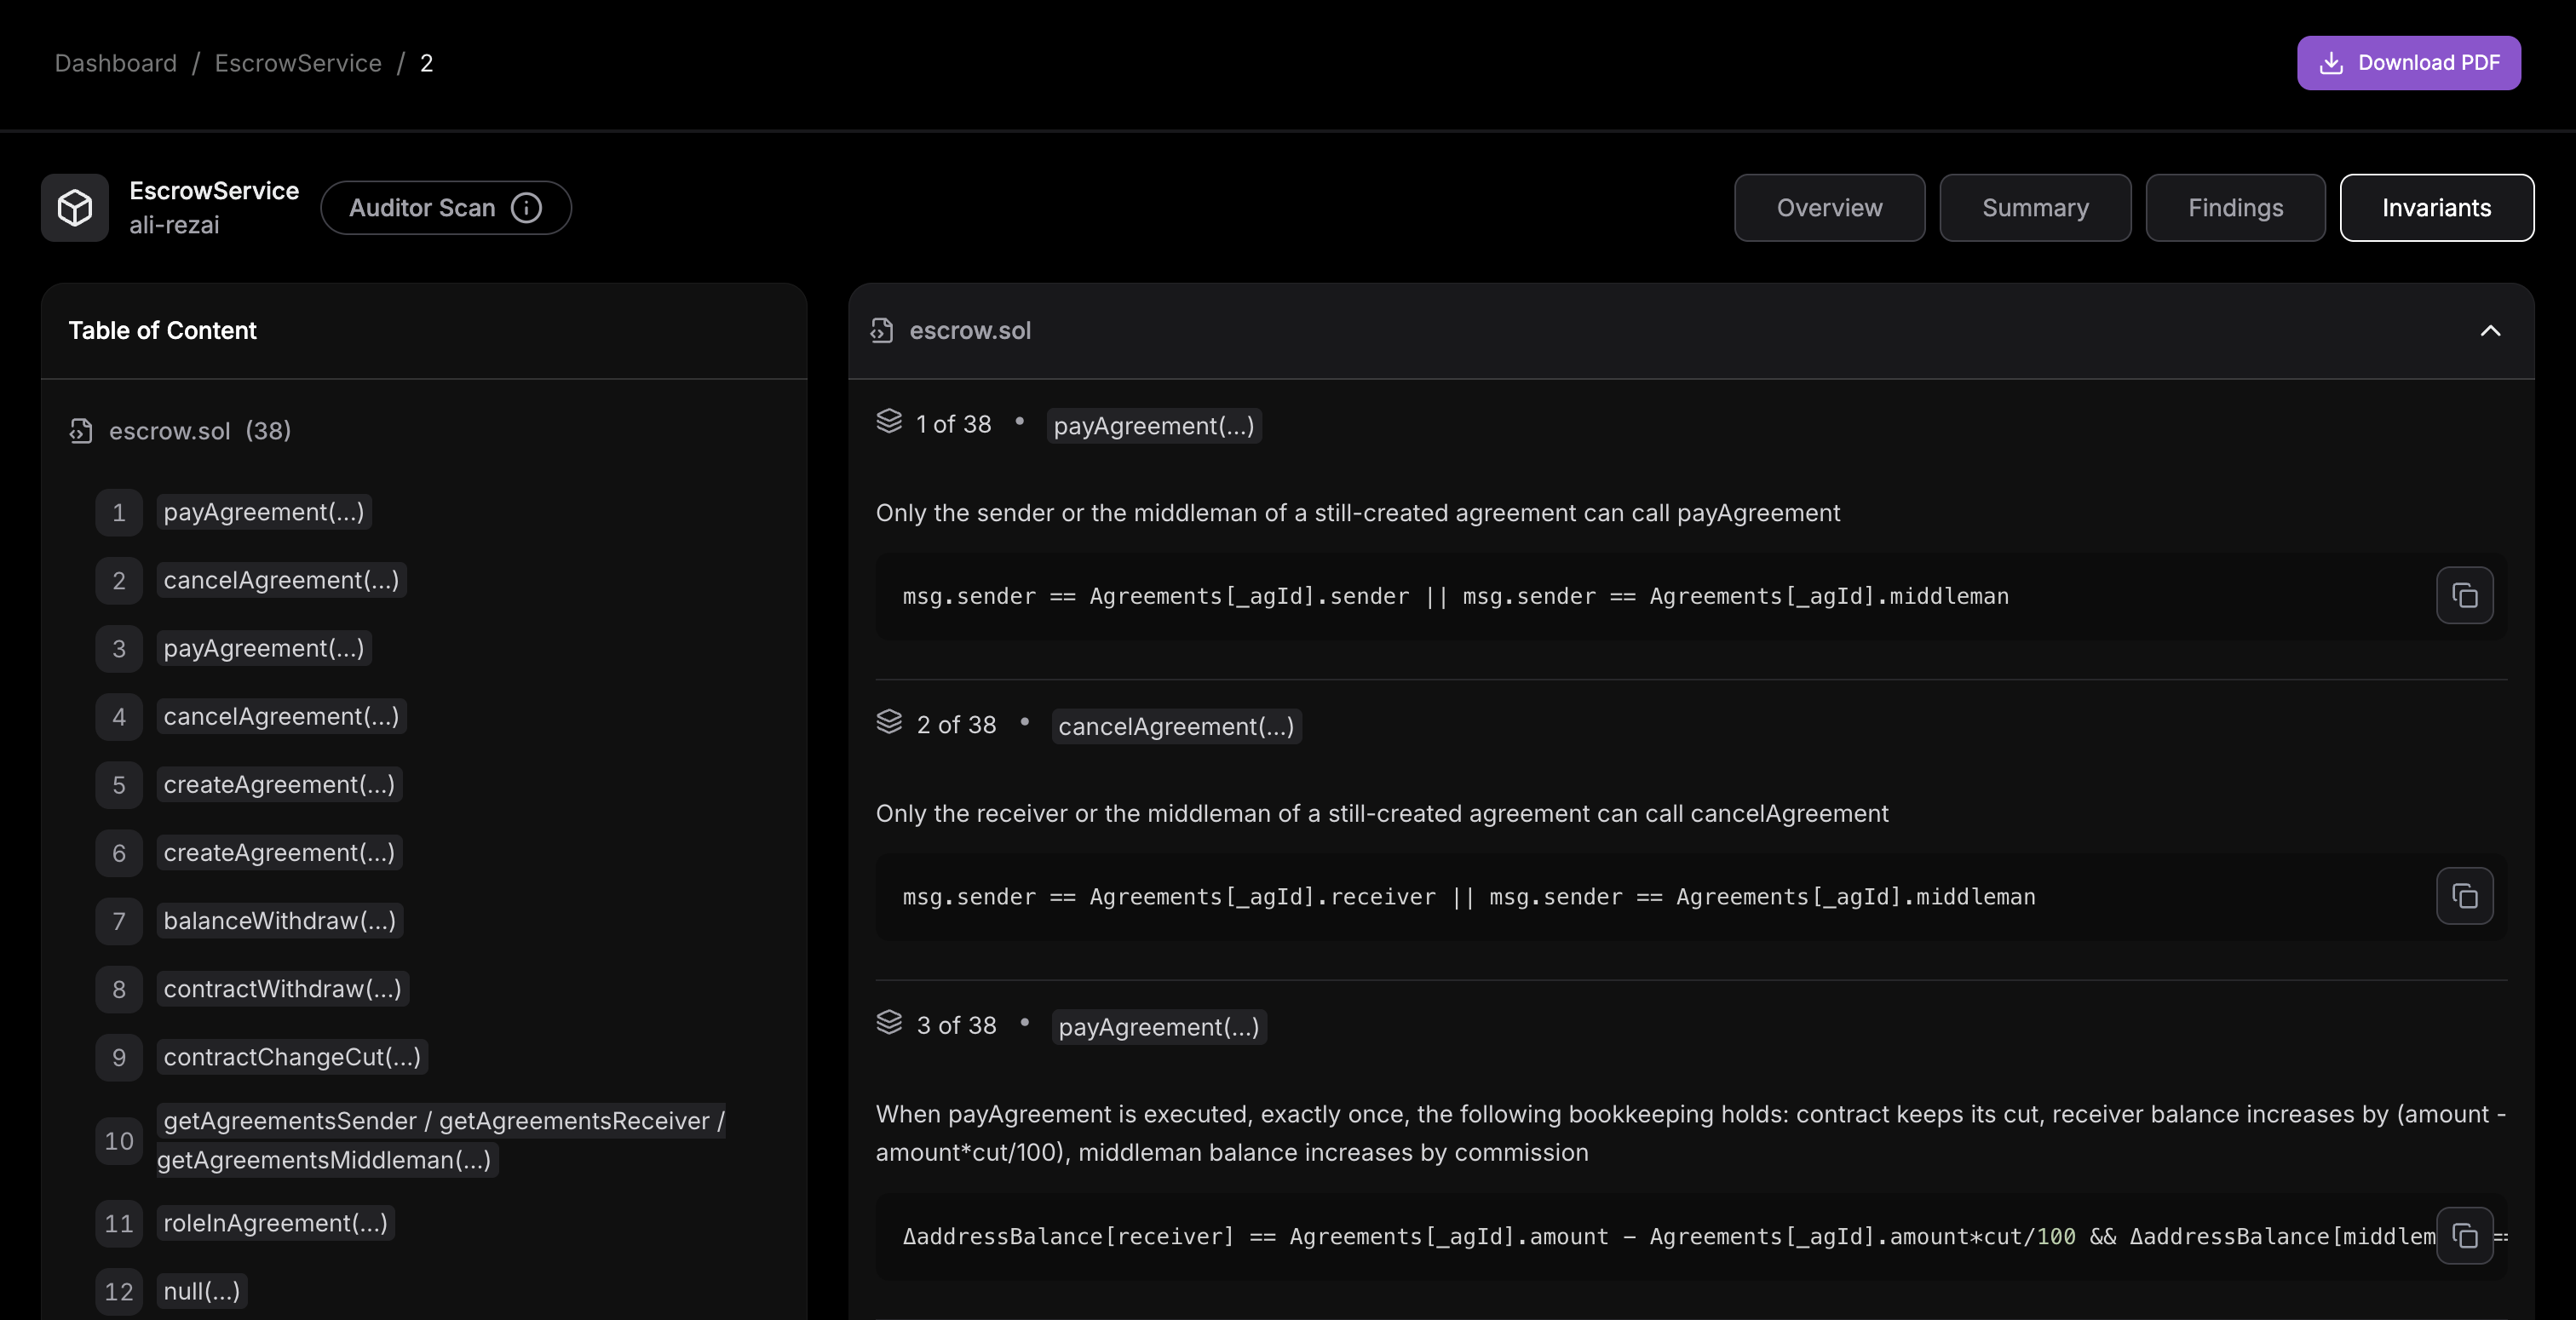Viewport: 2576px width, 1320px height.
Task: Expand the escrow.sol (38) entry
Action: pyautogui.click(x=199, y=431)
